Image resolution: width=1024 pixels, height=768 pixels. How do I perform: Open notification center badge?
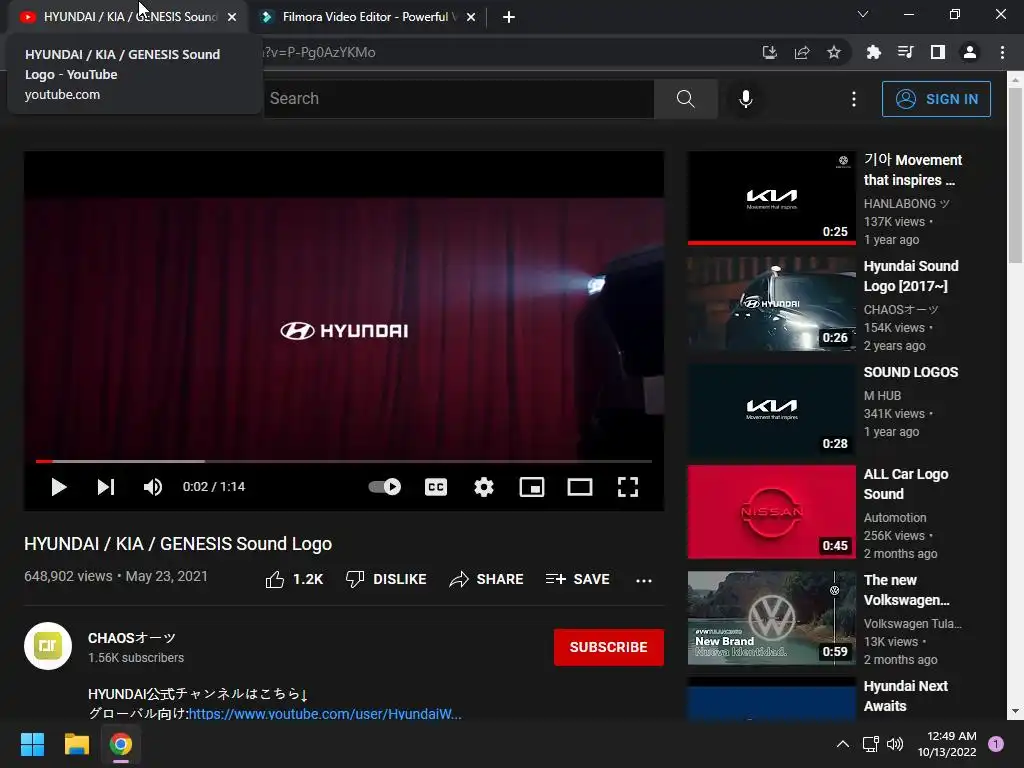pyautogui.click(x=996, y=744)
